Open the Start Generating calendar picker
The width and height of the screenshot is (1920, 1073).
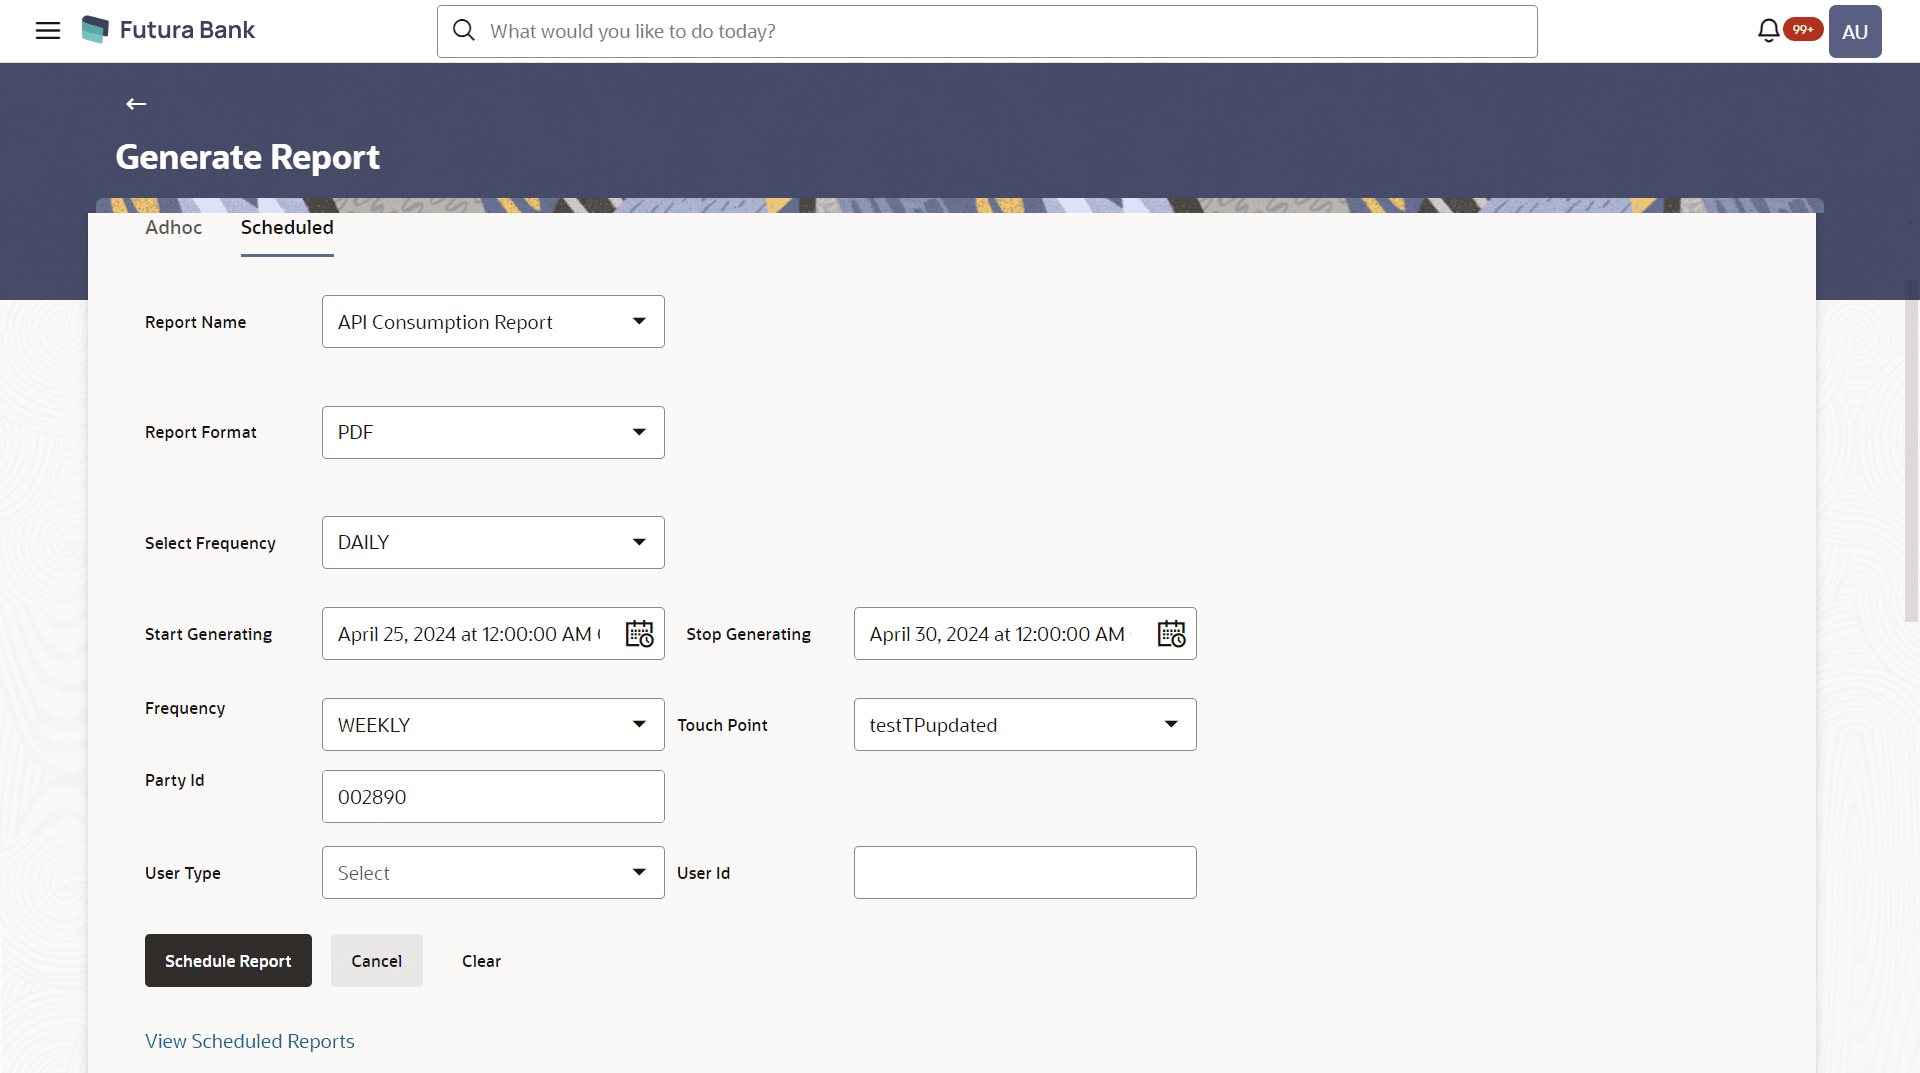click(x=639, y=633)
